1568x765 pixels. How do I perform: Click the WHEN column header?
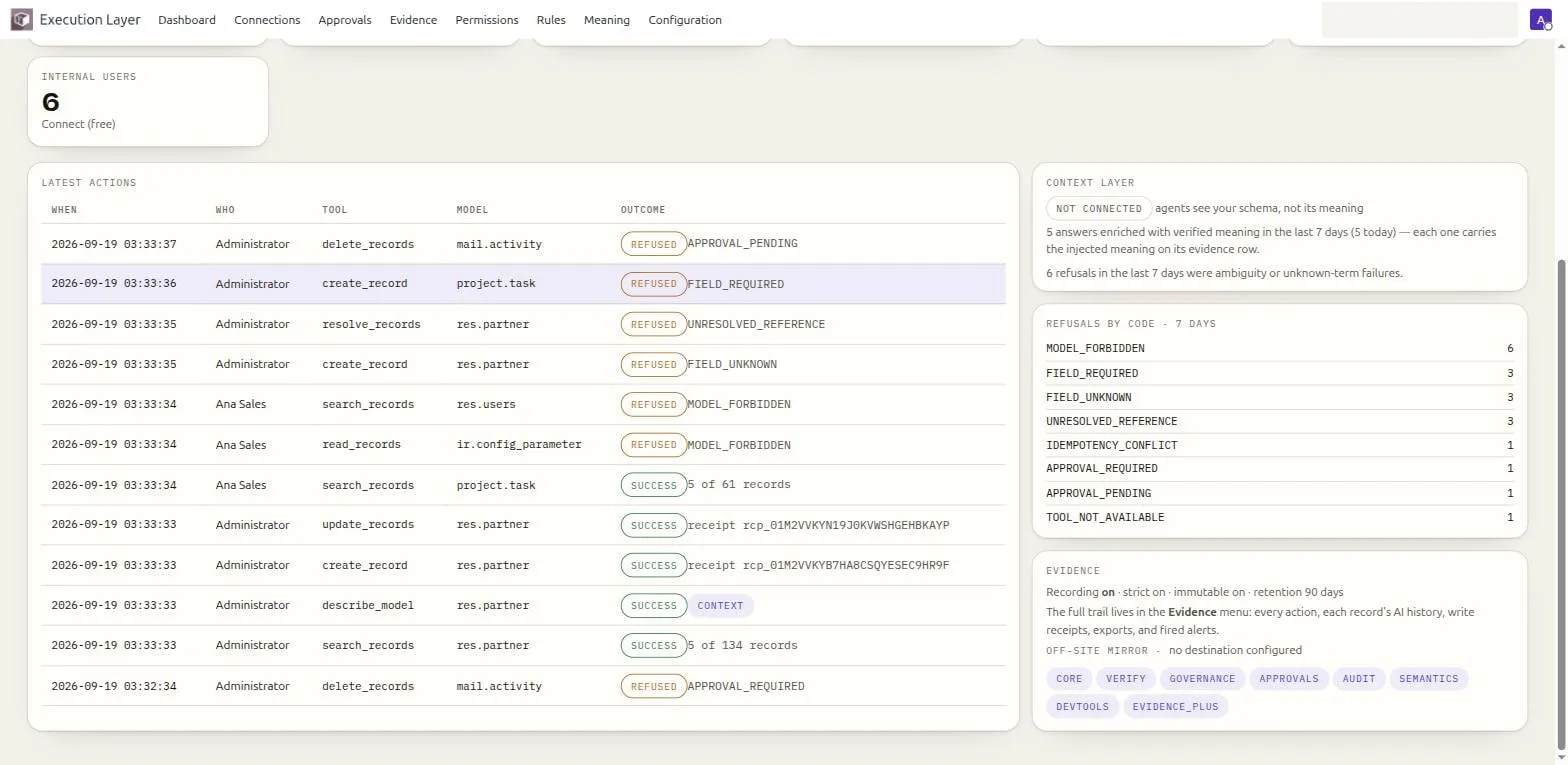64,210
